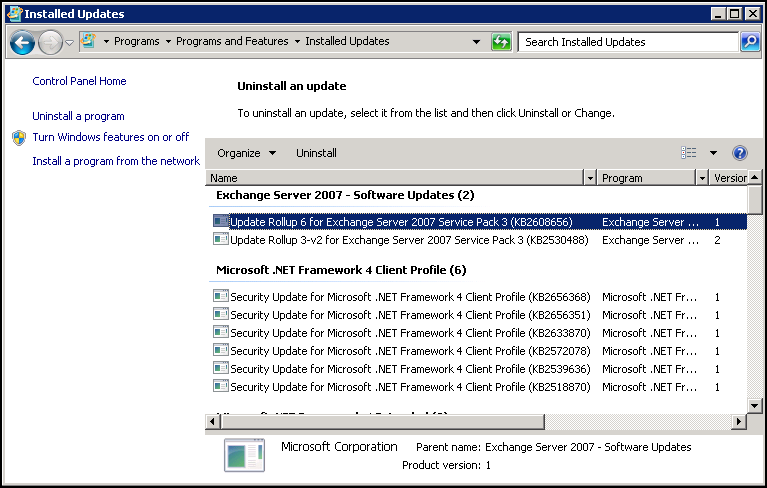The height and width of the screenshot is (488, 767).
Task: Open the Program column filter dropdown
Action: coord(702,178)
